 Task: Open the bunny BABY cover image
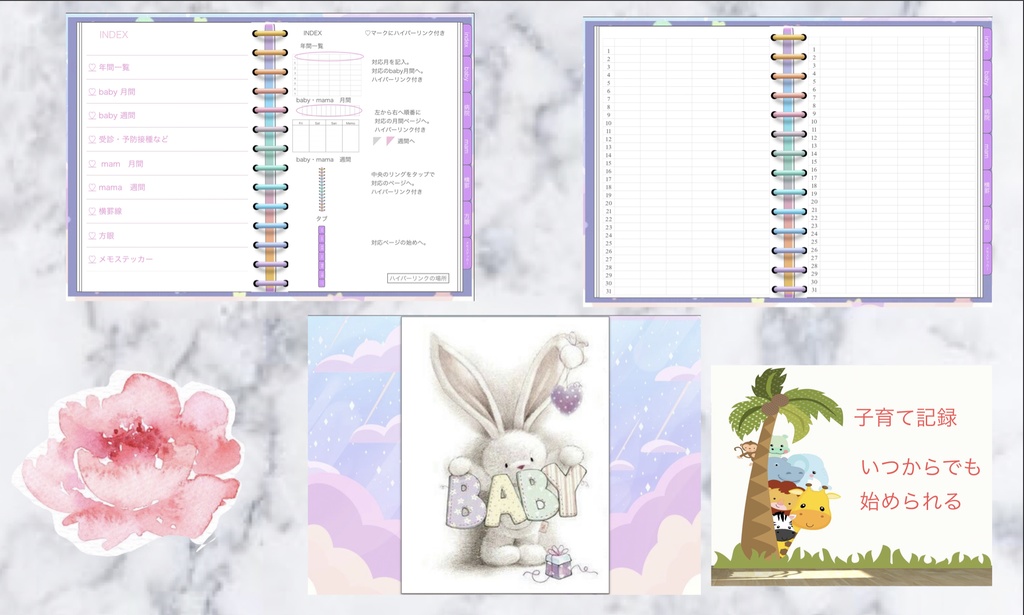(505, 455)
